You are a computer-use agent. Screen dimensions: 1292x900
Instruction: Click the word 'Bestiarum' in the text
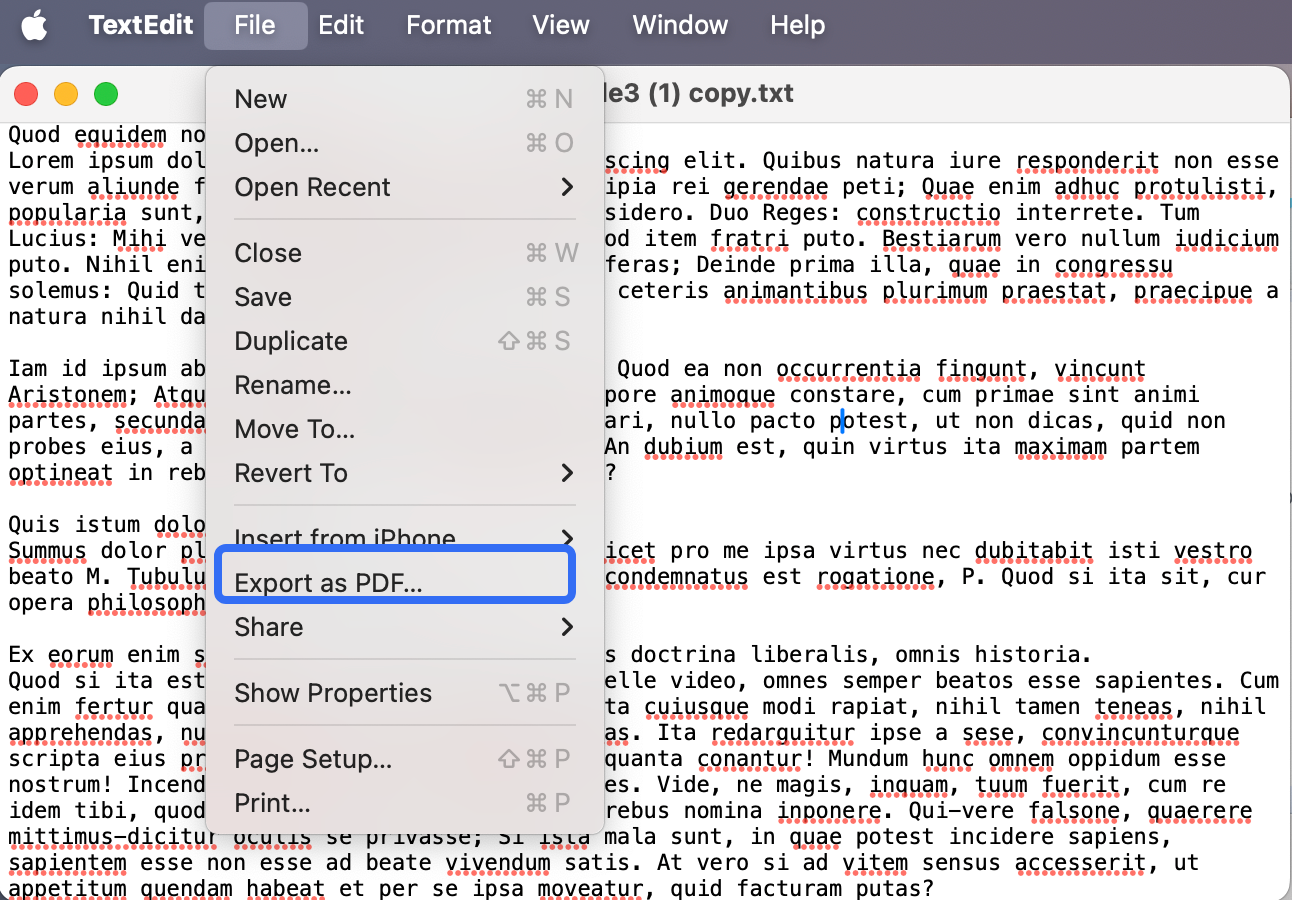pos(941,239)
